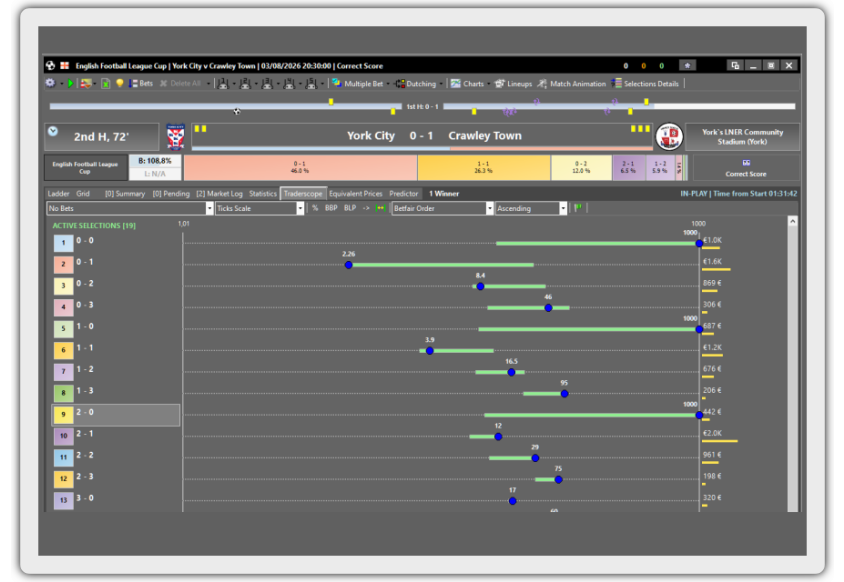Switch to the Statistics tab
844x582 pixels.
click(263, 194)
